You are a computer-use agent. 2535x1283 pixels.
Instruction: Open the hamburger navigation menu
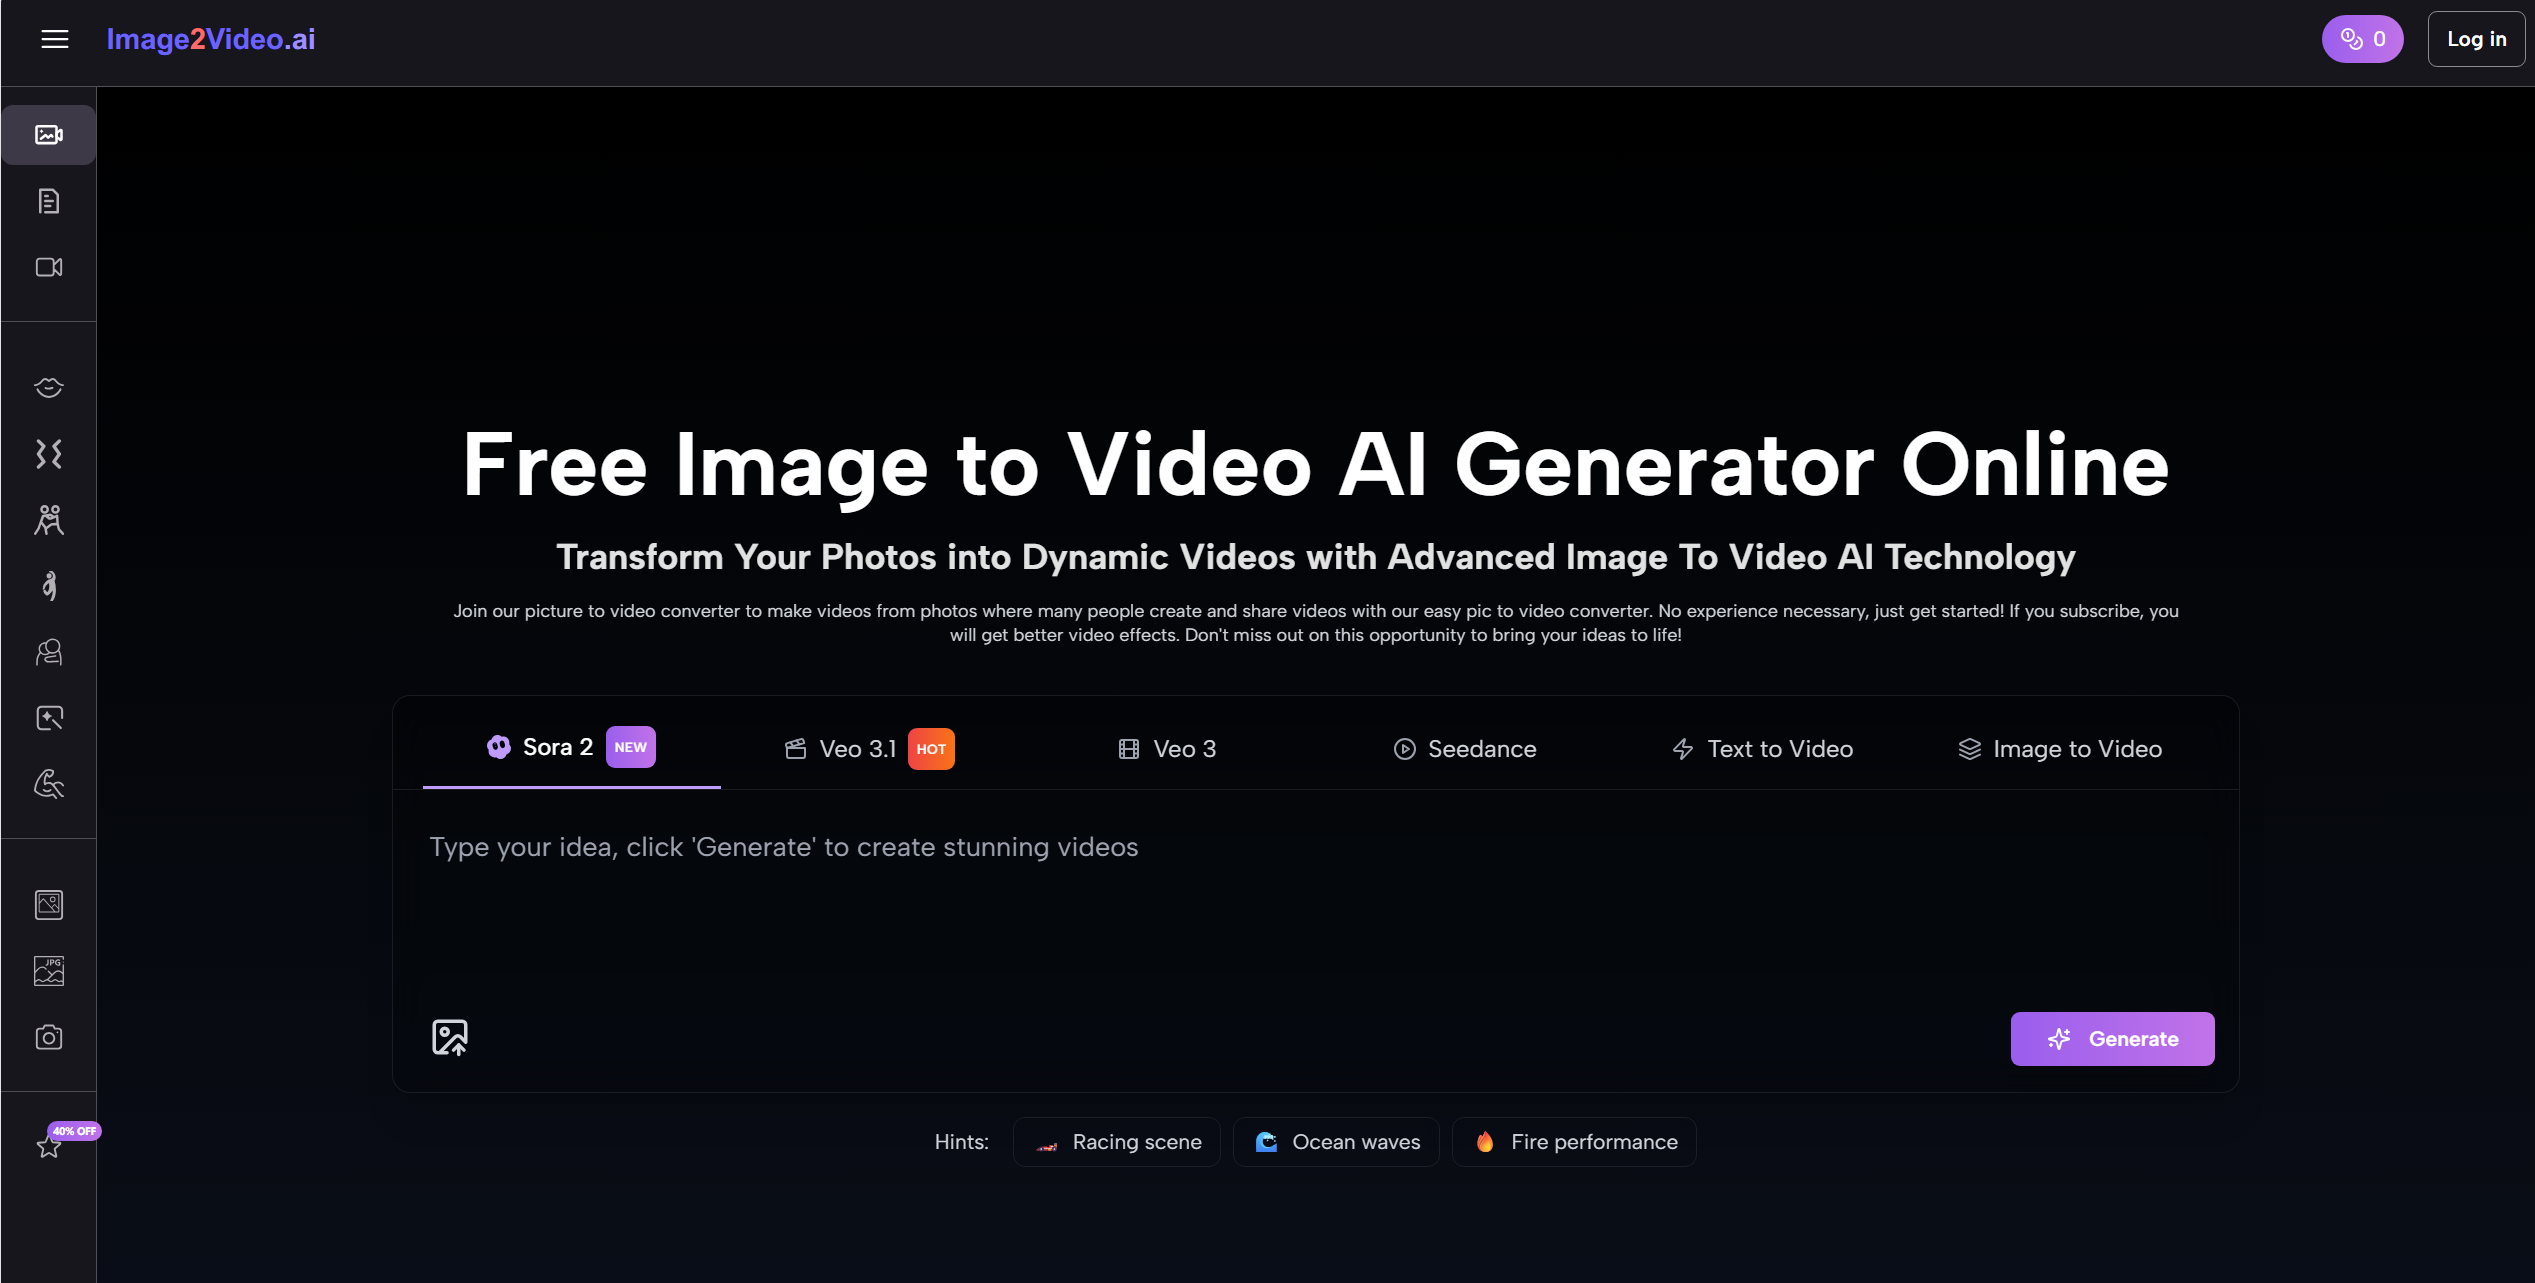pyautogui.click(x=54, y=38)
